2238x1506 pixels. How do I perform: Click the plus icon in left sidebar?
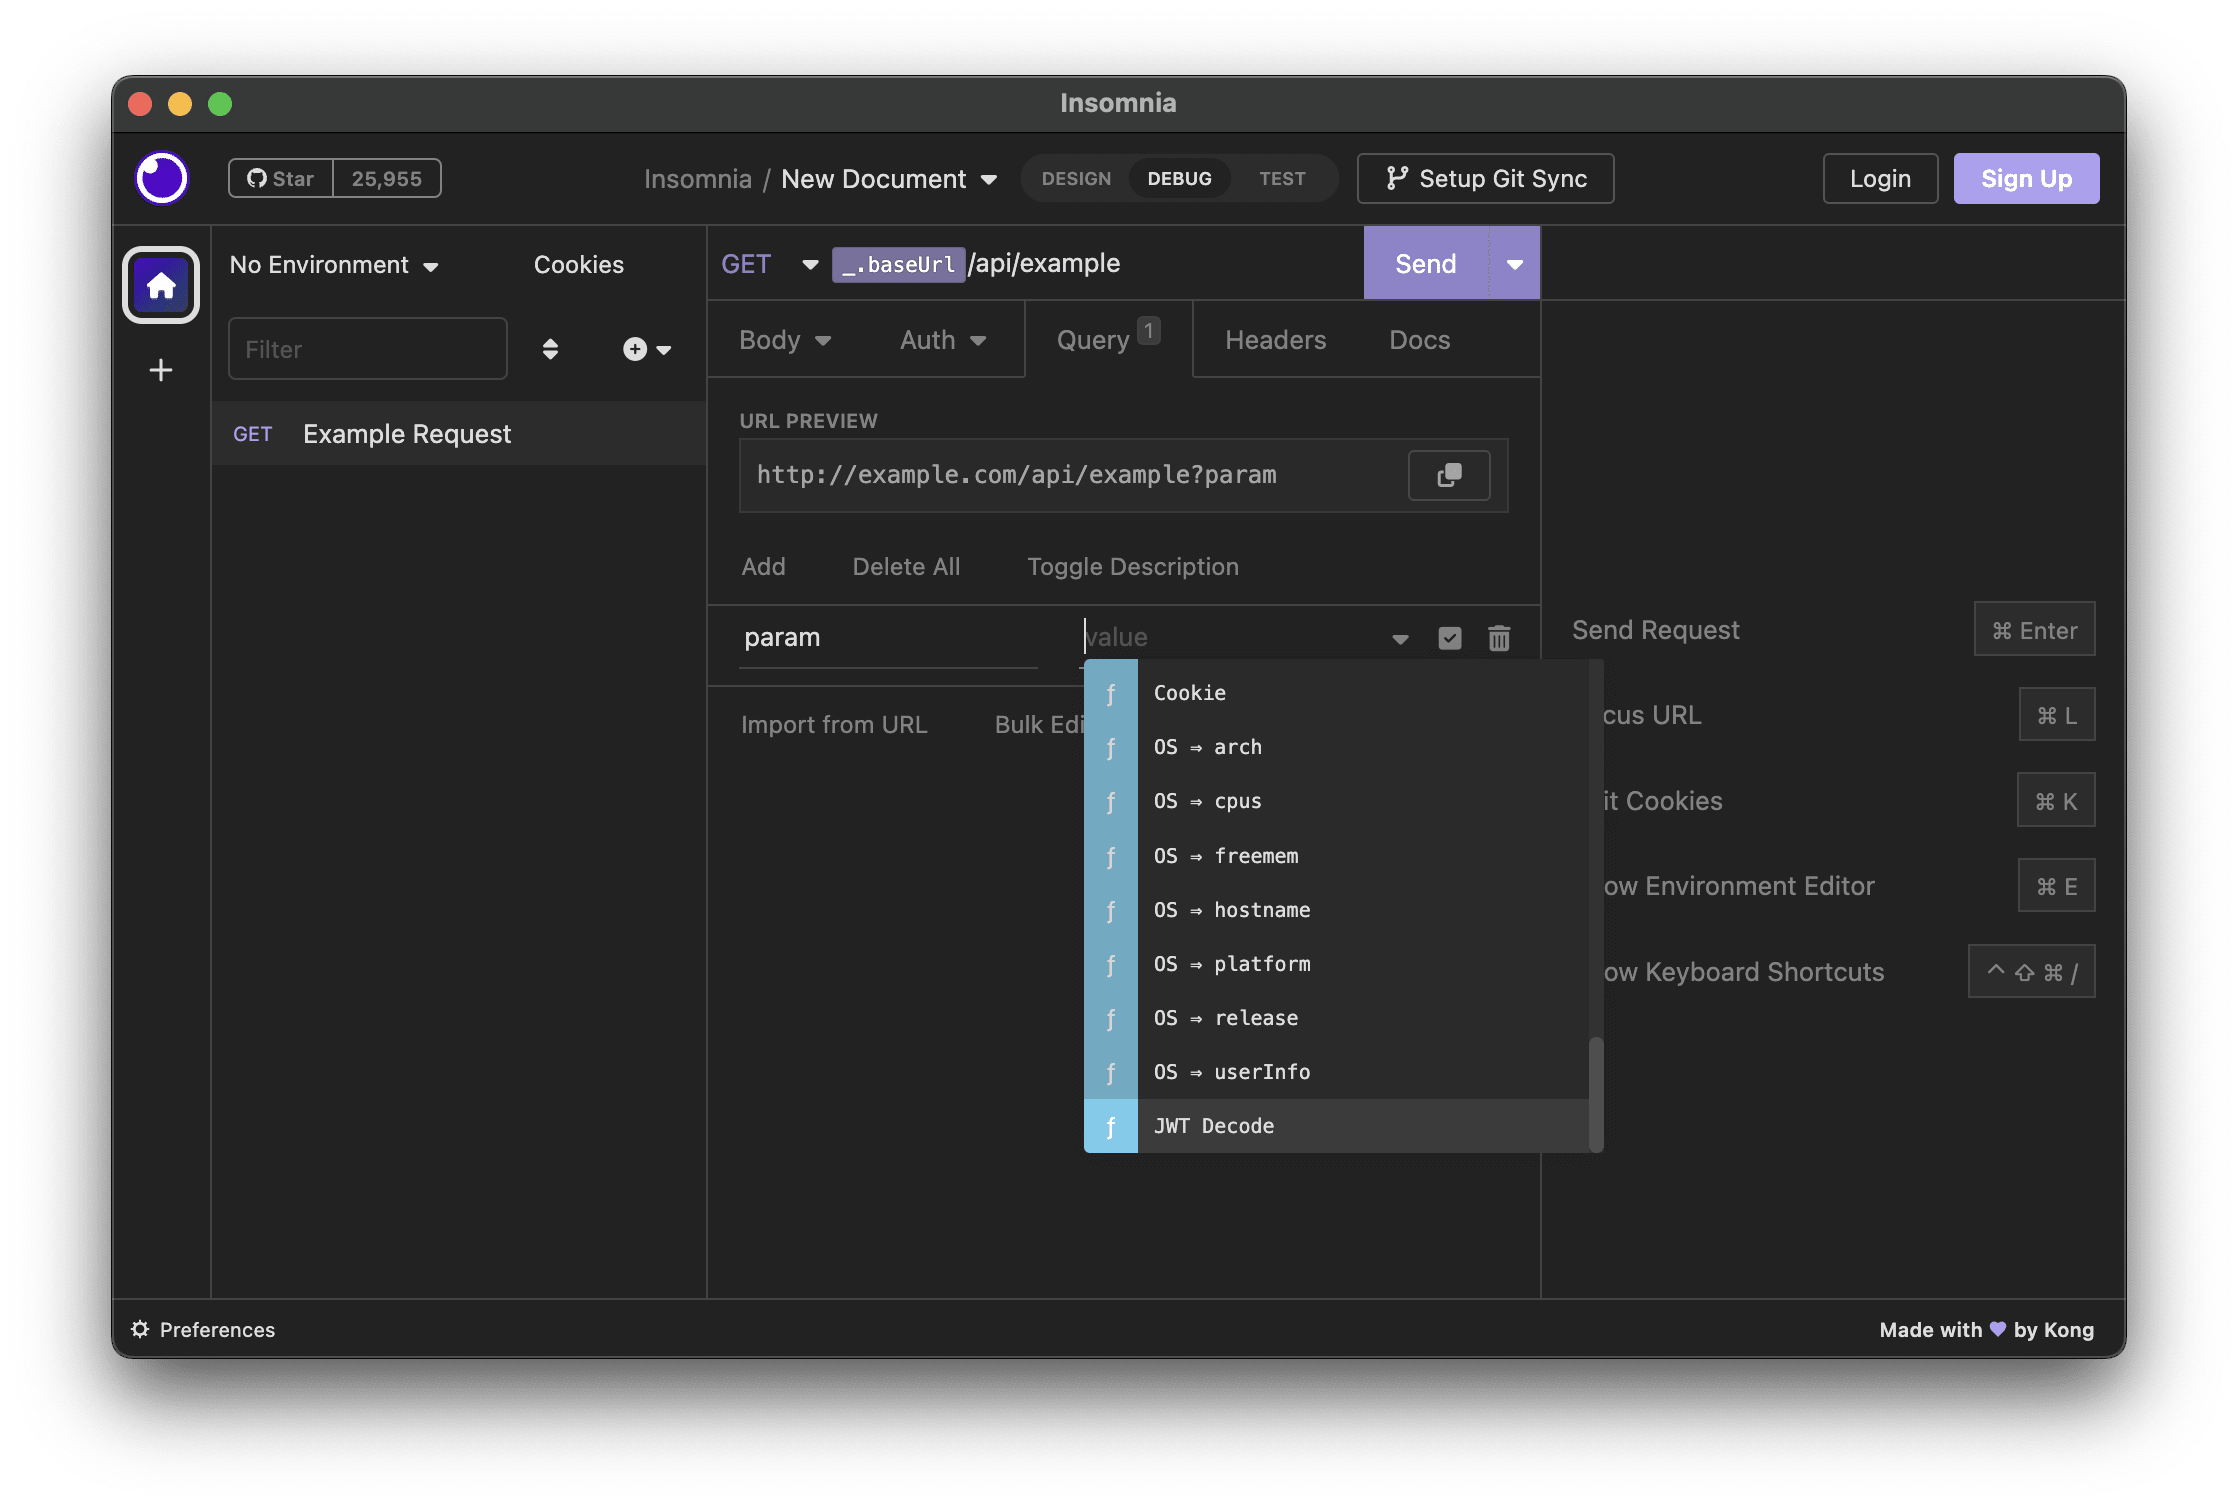click(161, 370)
